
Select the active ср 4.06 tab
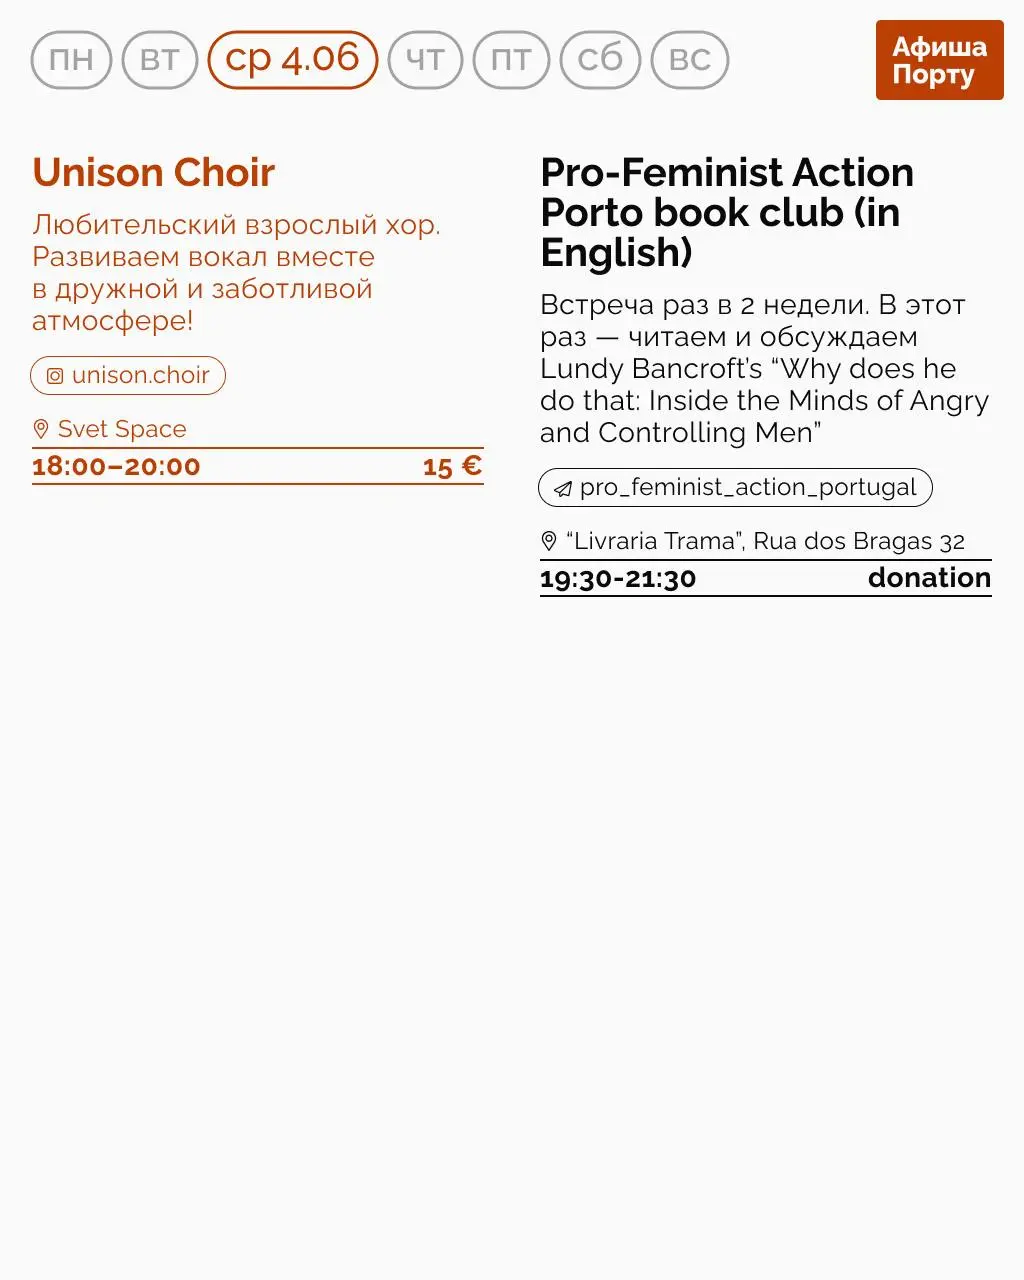pyautogui.click(x=292, y=59)
